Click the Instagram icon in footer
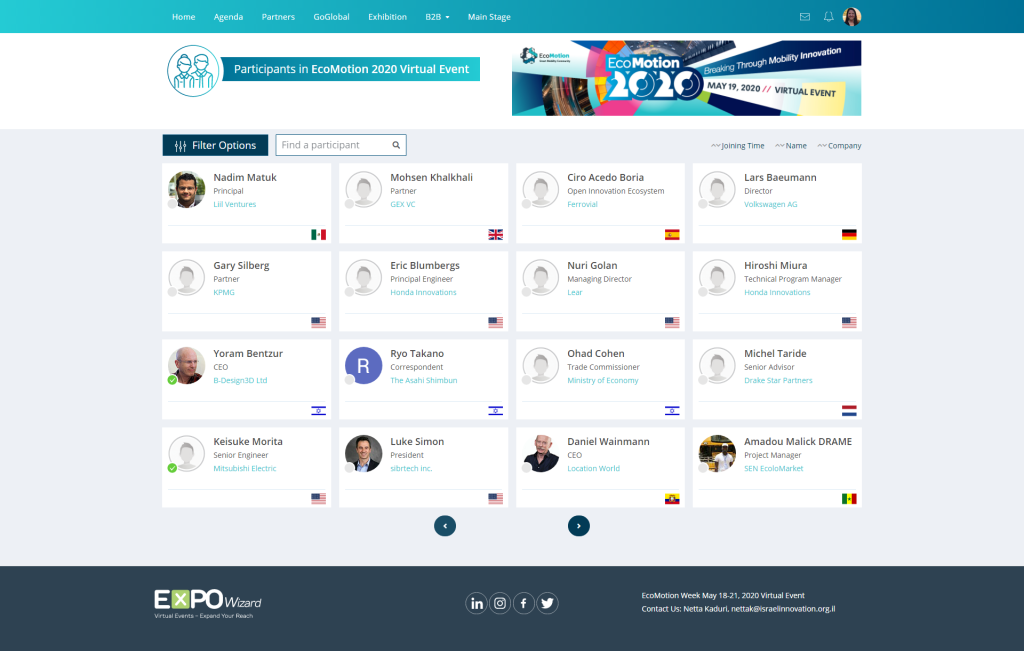The width and height of the screenshot is (1024, 651). pyautogui.click(x=500, y=603)
